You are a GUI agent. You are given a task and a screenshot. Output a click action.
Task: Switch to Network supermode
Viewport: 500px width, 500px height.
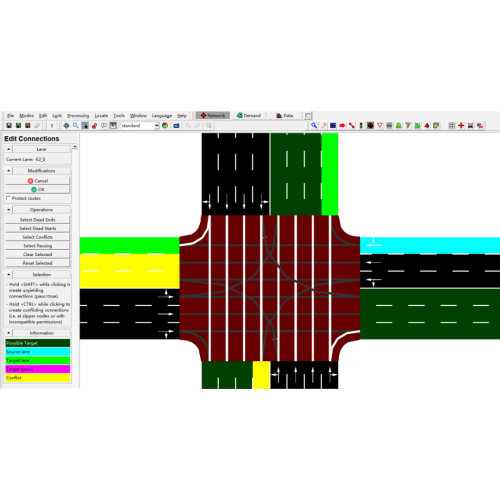click(213, 116)
